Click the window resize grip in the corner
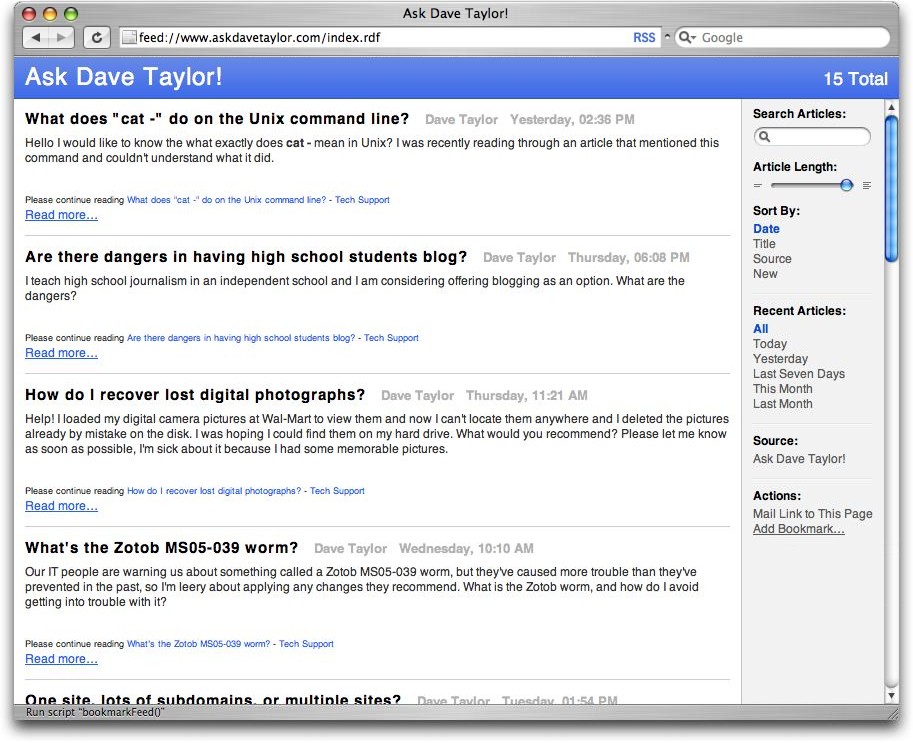 pos(891,713)
